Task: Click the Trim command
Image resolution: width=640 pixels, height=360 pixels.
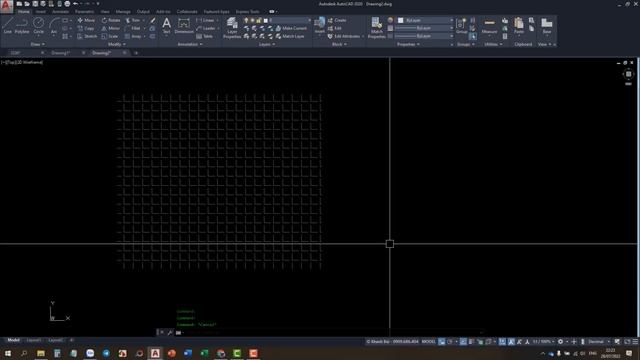Action: tap(133, 20)
